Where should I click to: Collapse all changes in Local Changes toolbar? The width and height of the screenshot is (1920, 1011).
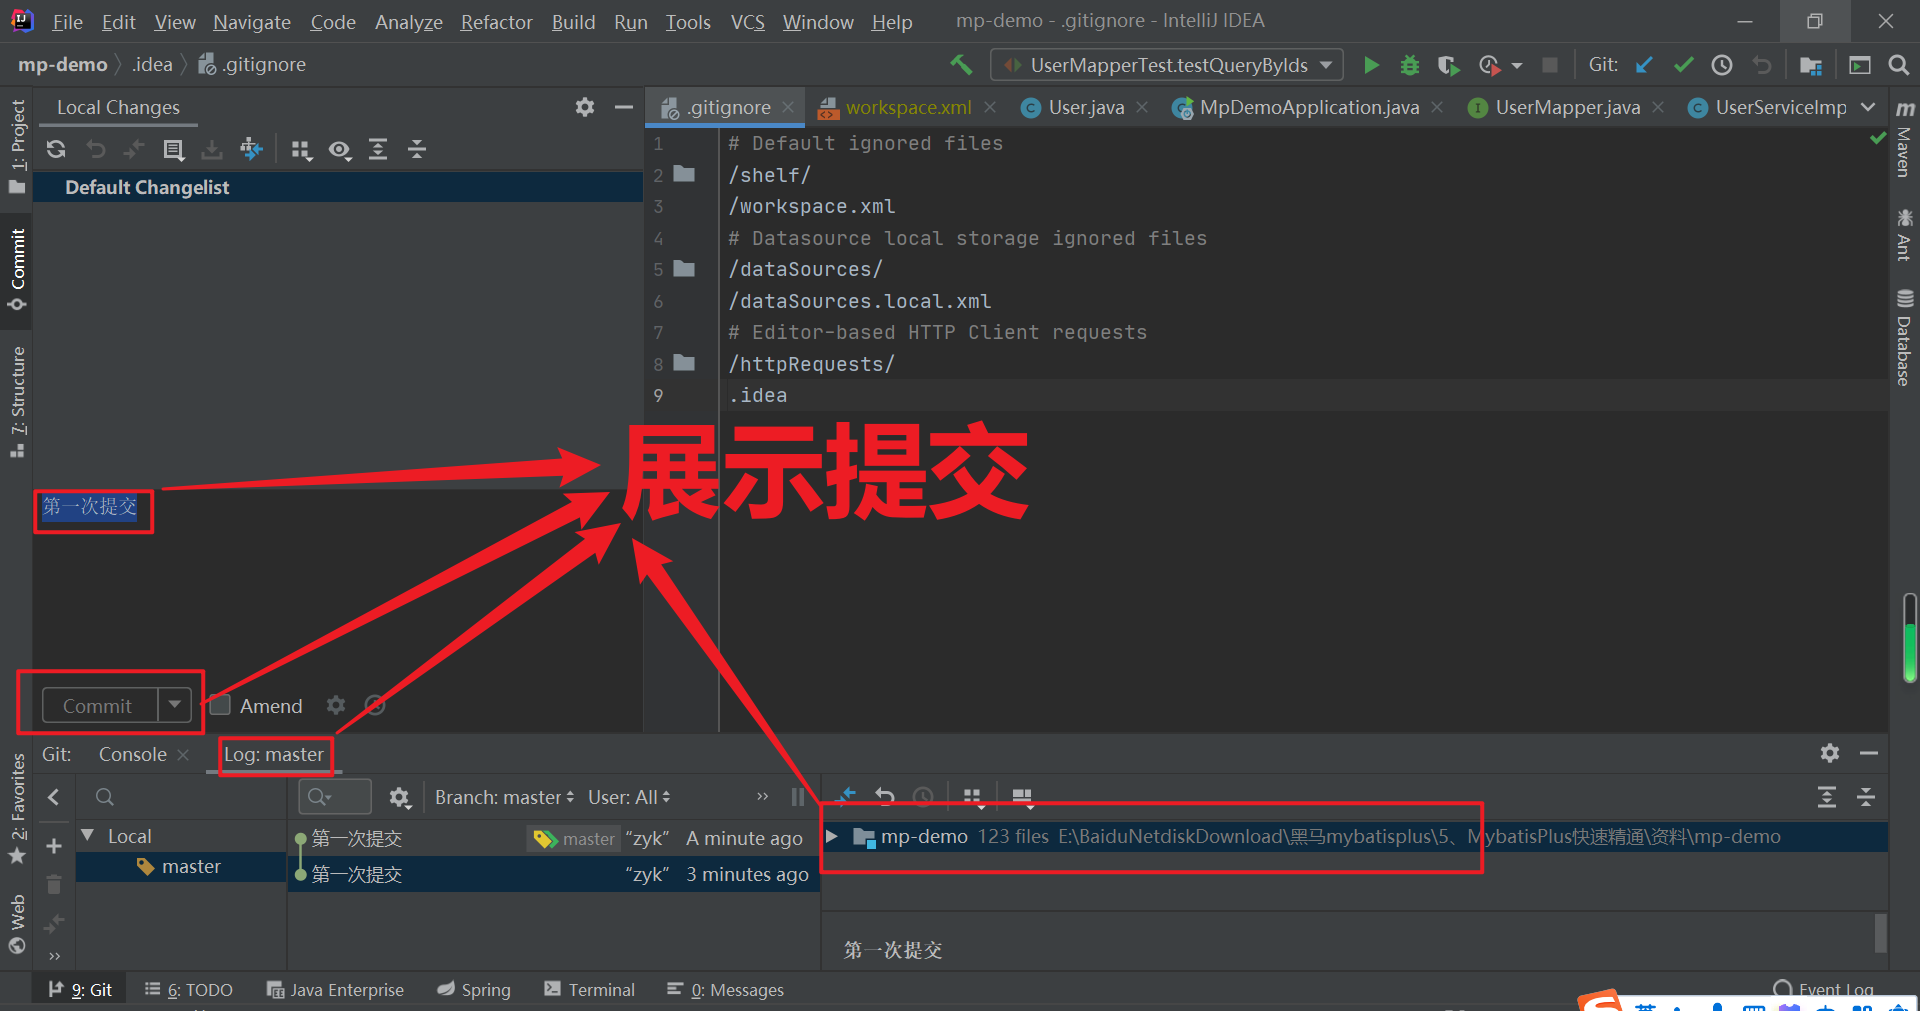coord(417,150)
